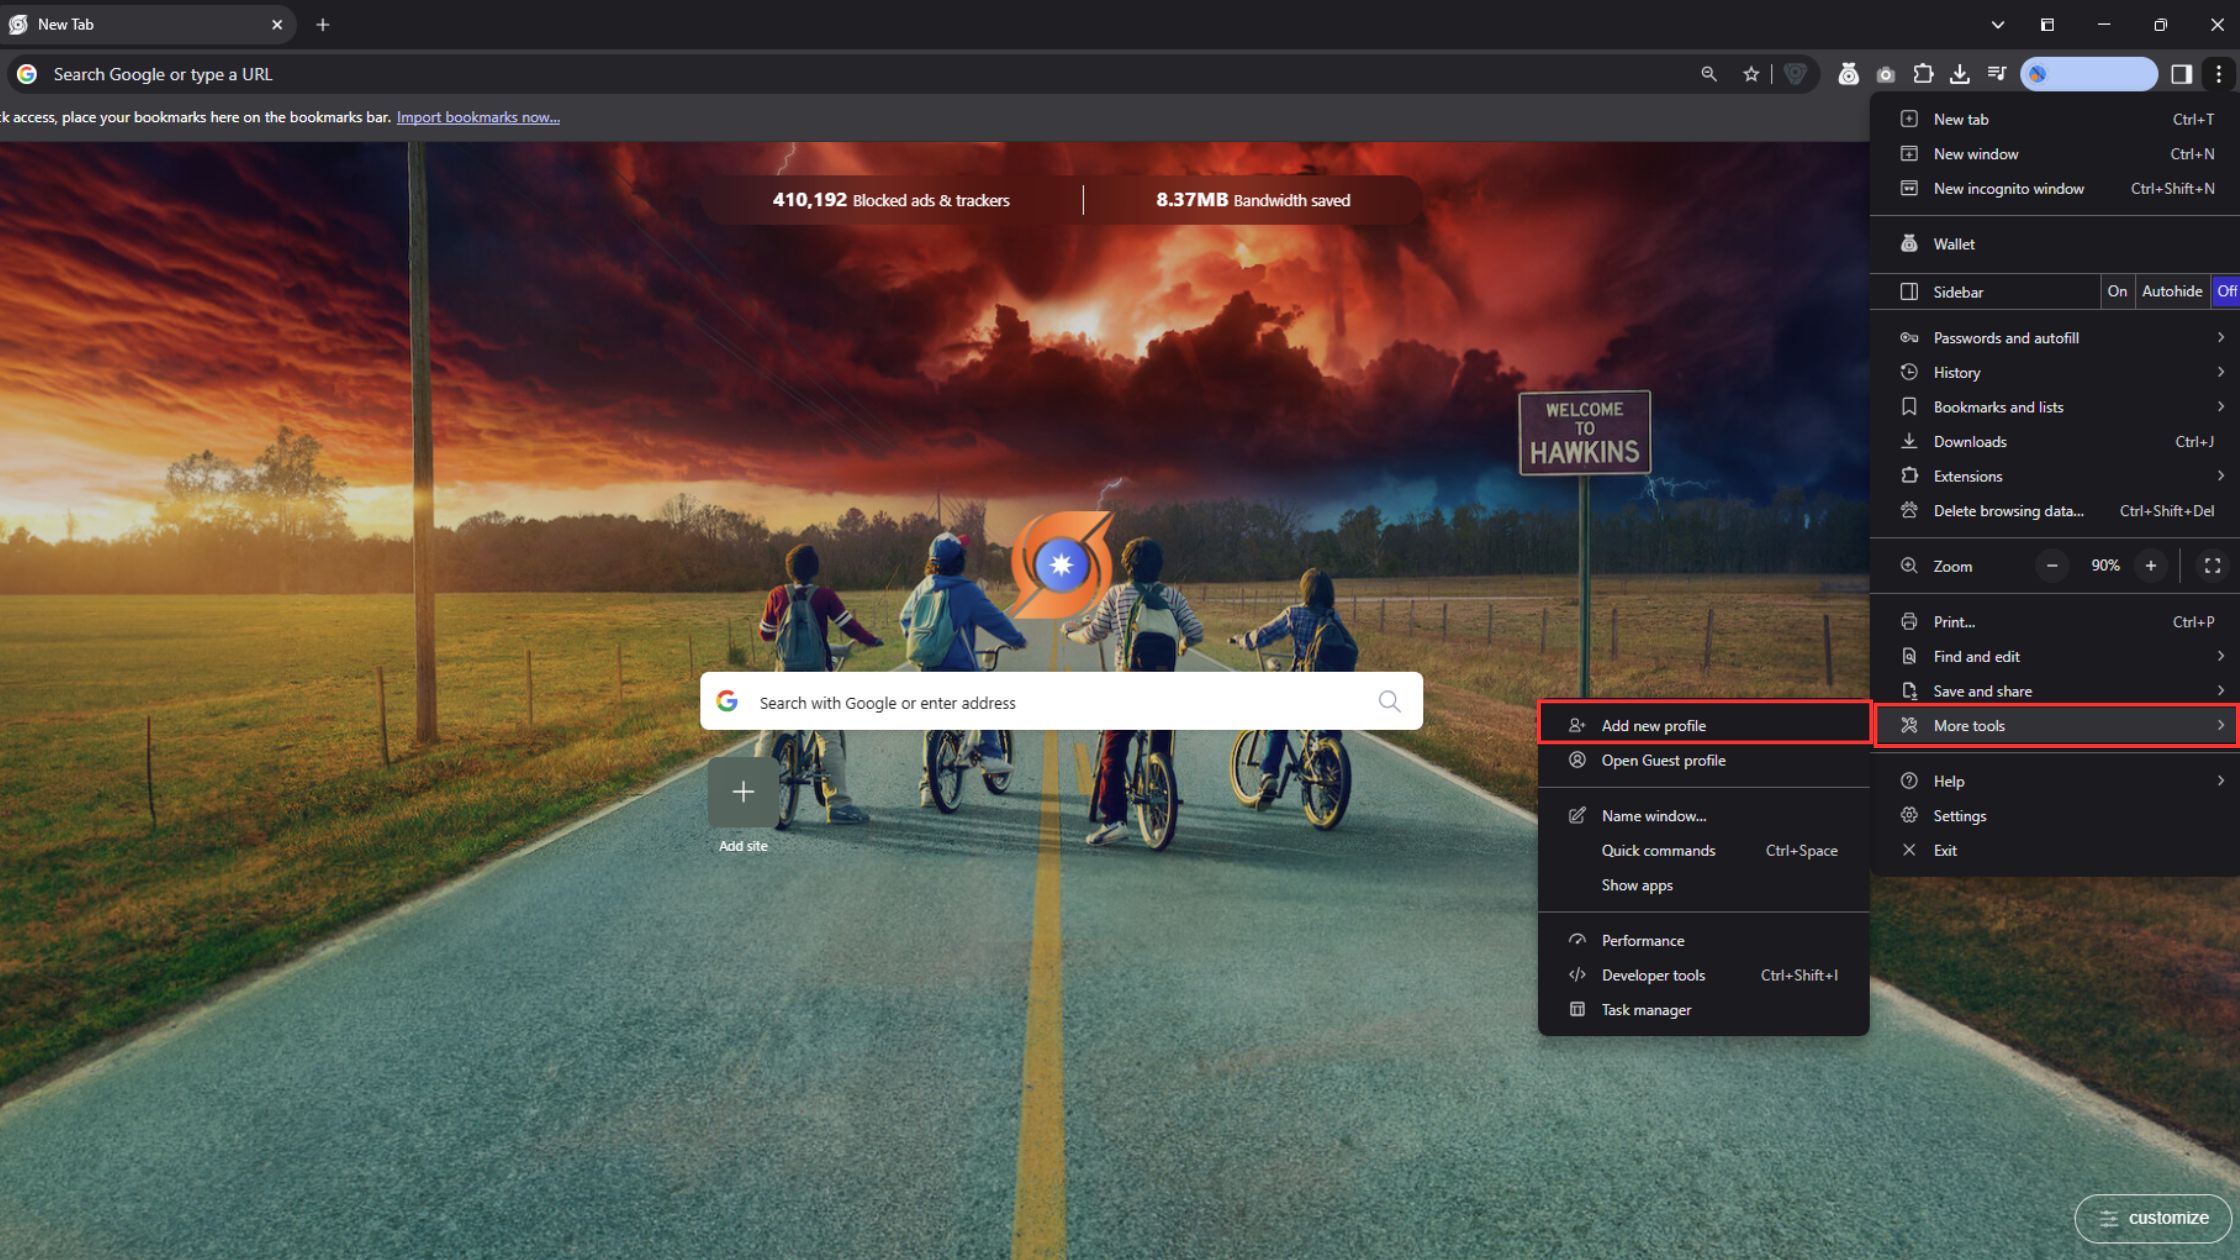Set Sidebar to Autohide
This screenshot has width=2240, height=1260.
pos(2171,291)
